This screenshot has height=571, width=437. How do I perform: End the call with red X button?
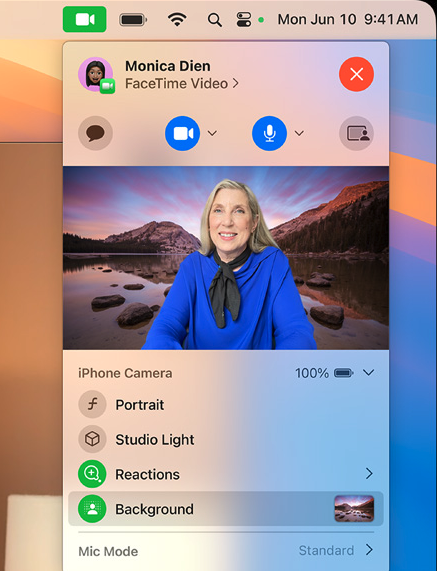(357, 74)
